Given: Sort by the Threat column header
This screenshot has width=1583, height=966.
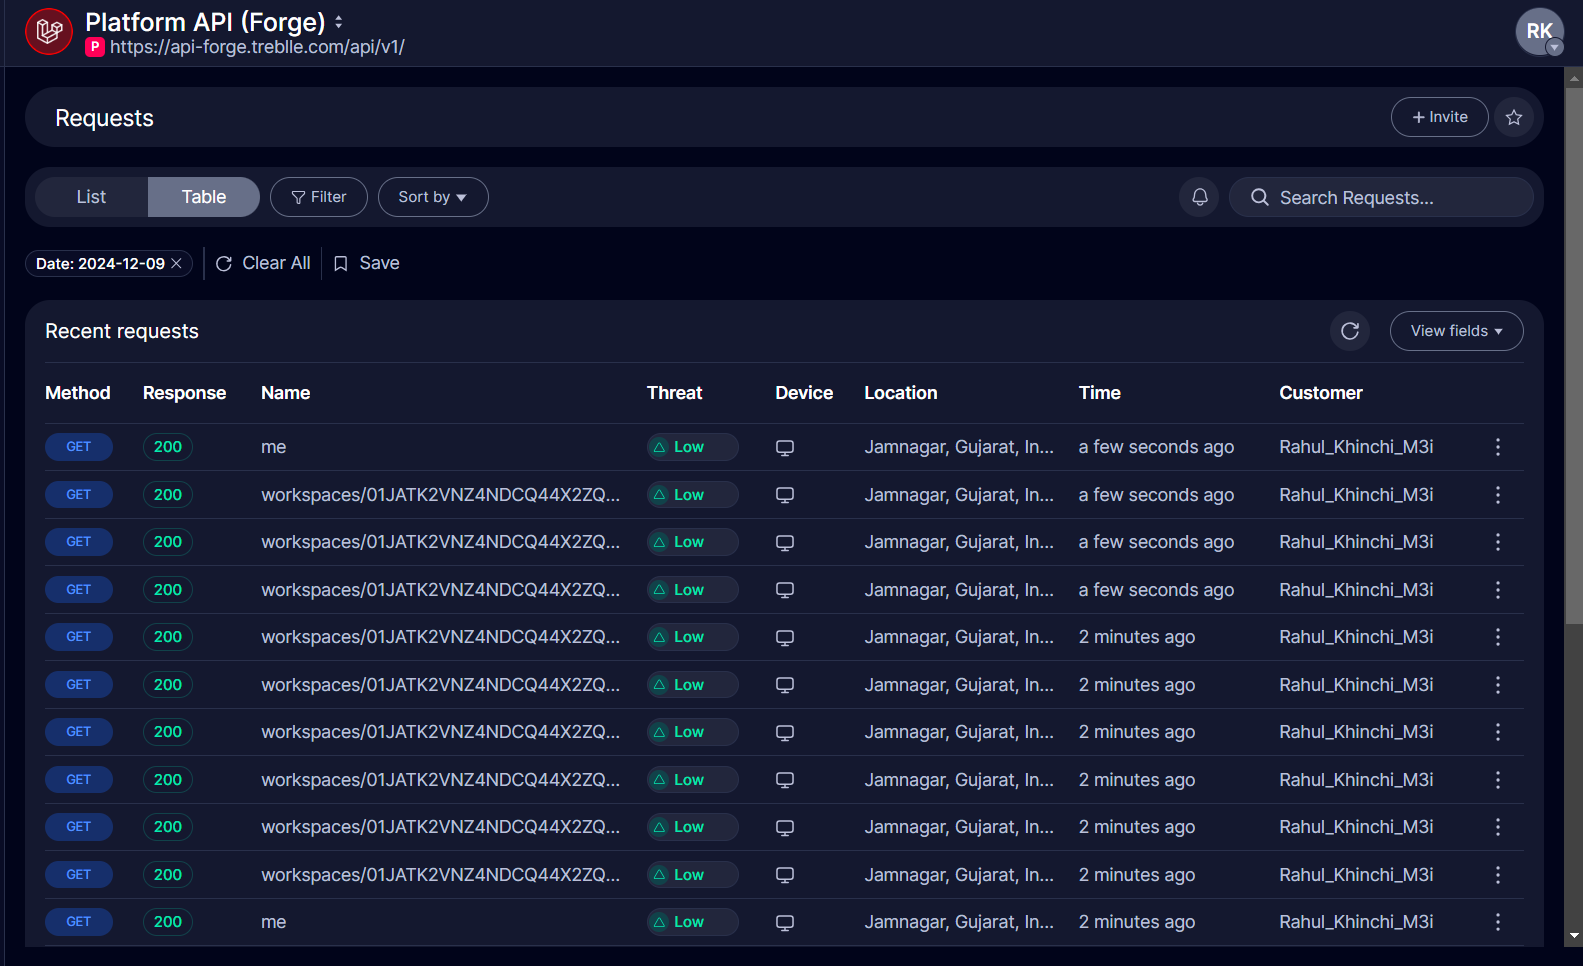Looking at the screenshot, I should coord(674,393).
